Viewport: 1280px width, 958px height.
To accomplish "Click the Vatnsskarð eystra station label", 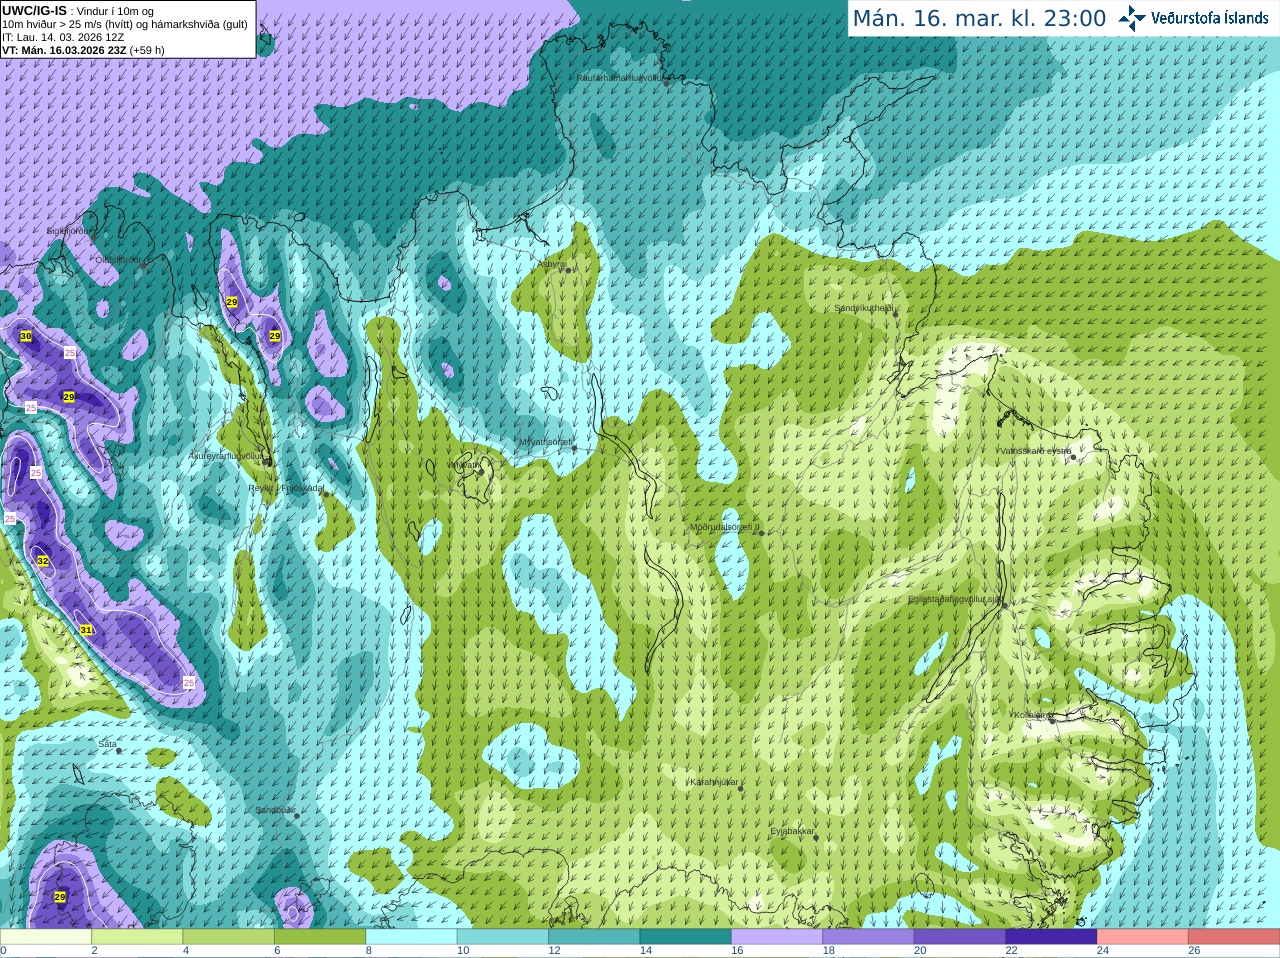I will [x=1035, y=451].
